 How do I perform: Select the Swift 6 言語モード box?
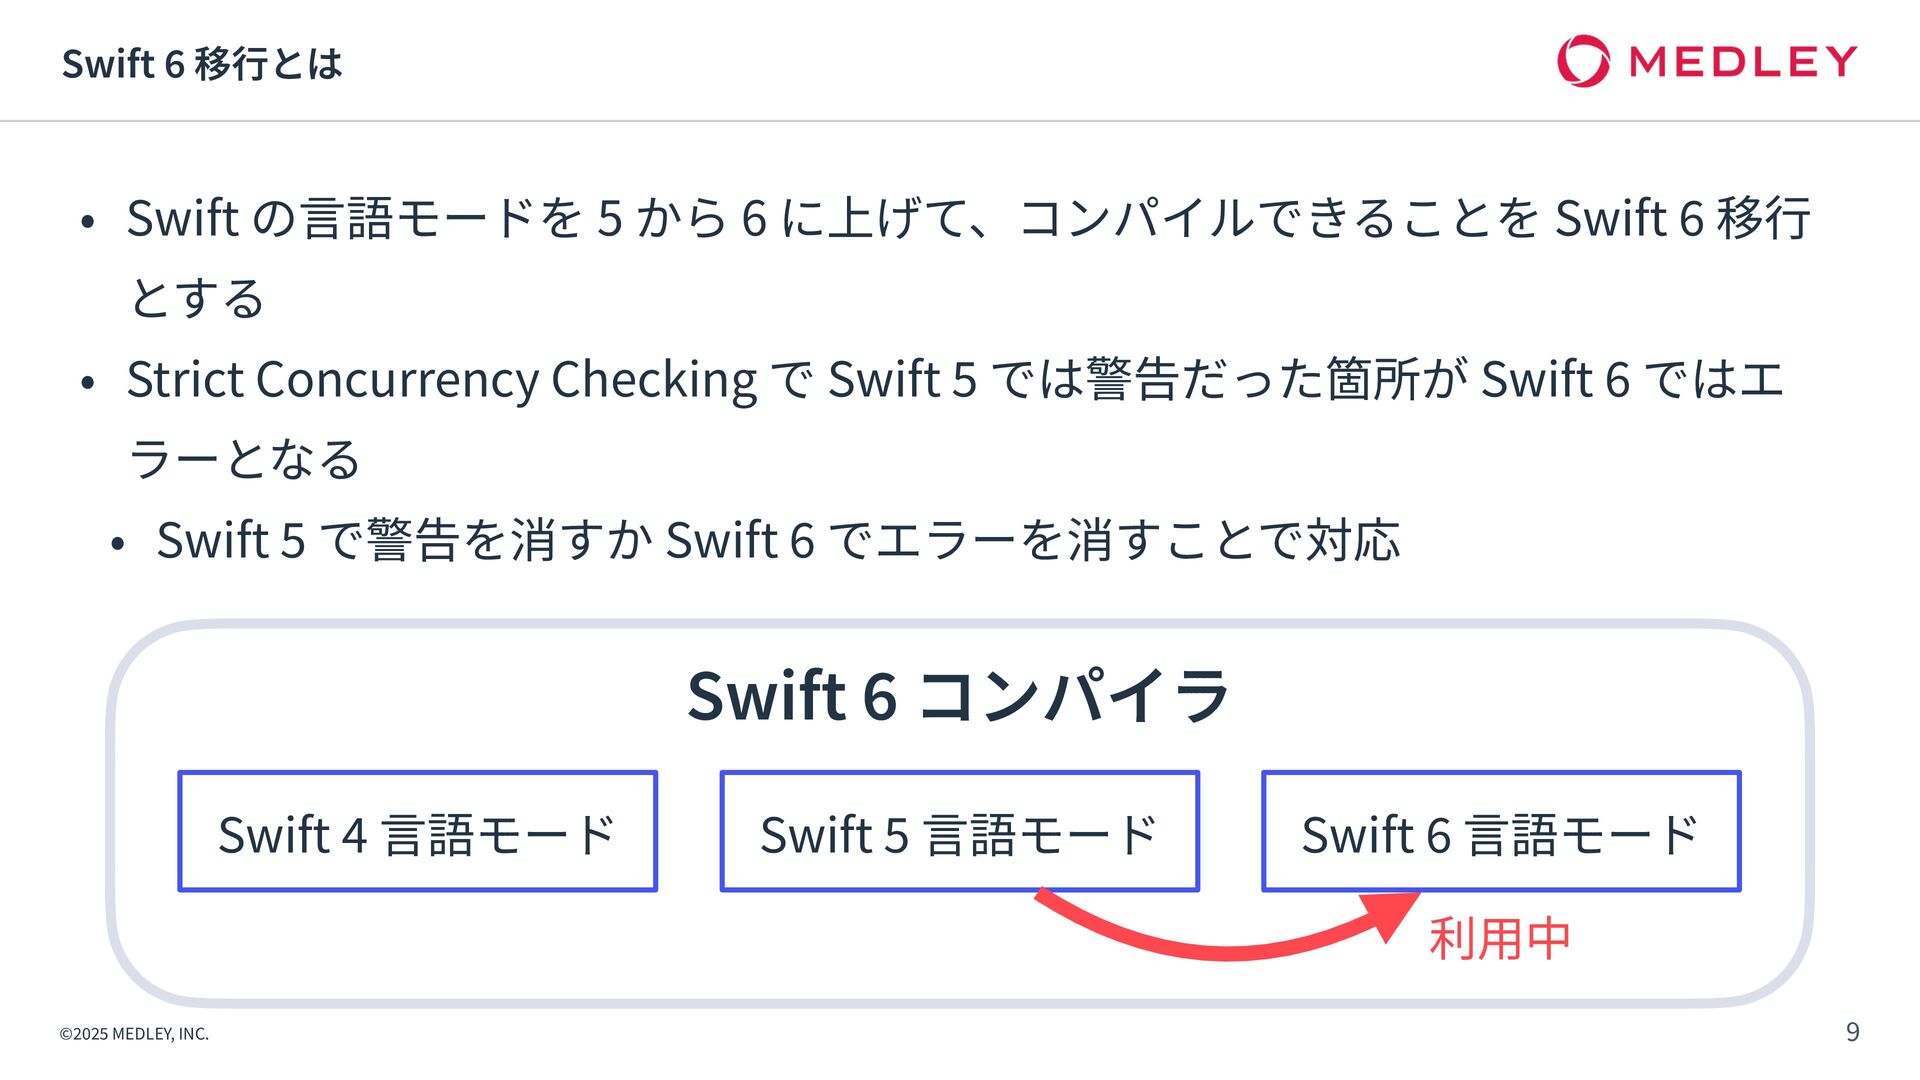1501,831
